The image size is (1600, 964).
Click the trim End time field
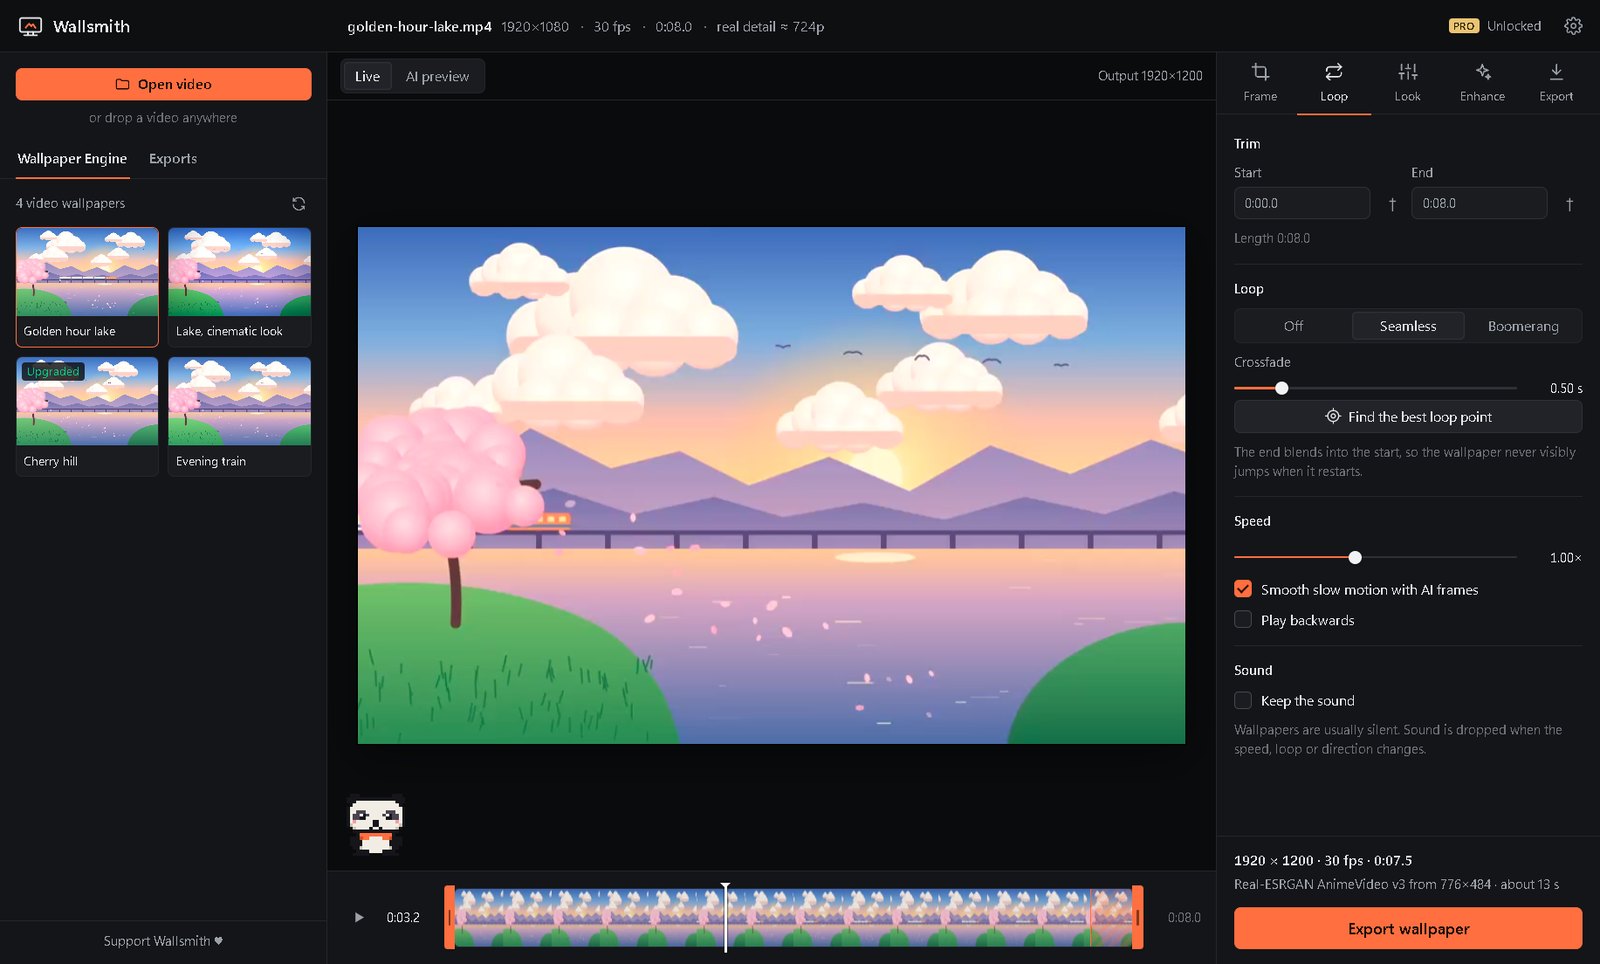[1479, 203]
